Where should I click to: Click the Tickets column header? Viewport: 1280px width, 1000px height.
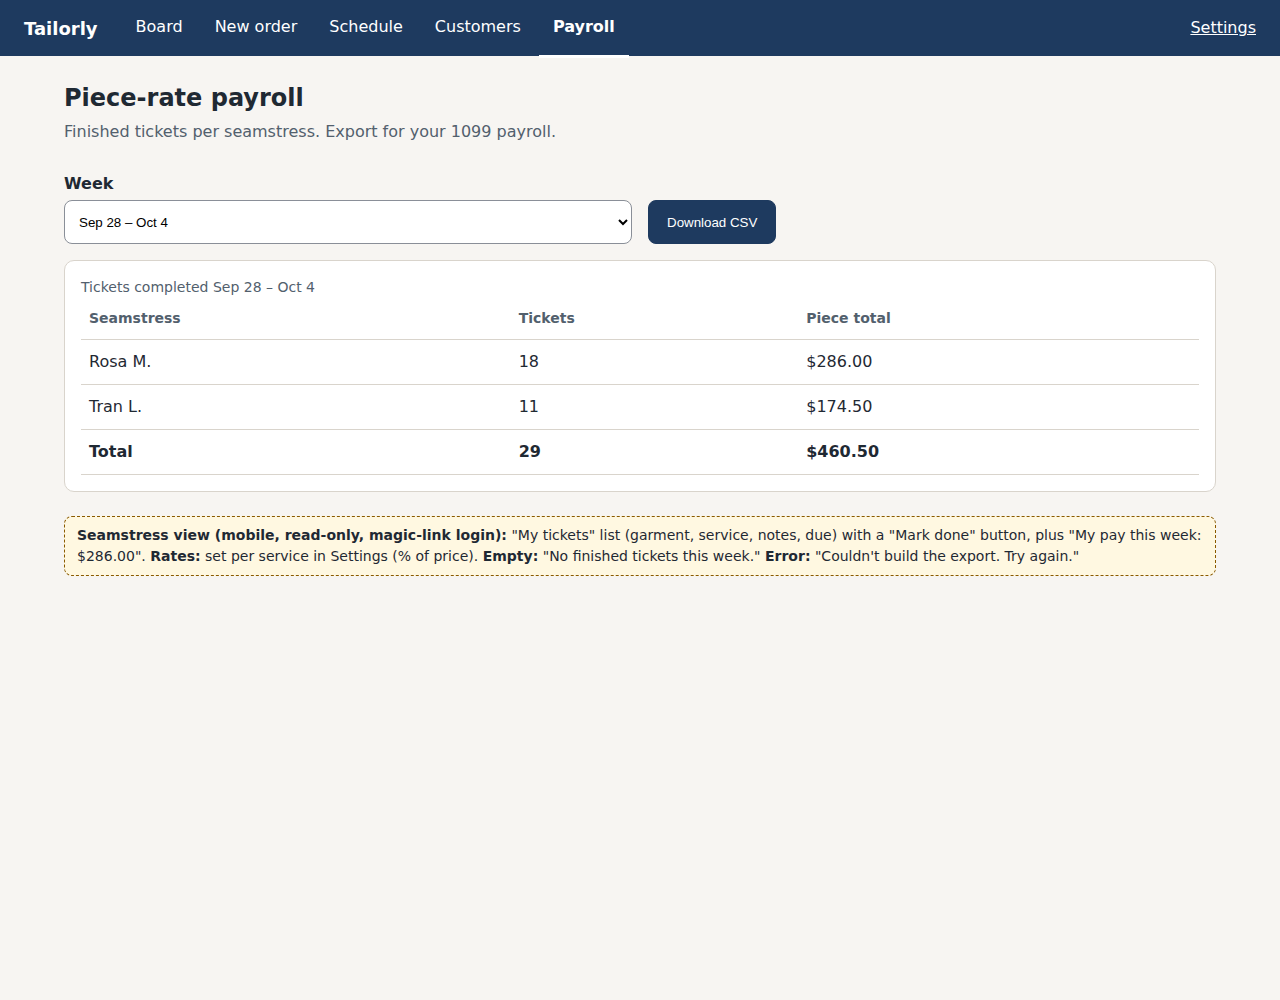pos(547,318)
